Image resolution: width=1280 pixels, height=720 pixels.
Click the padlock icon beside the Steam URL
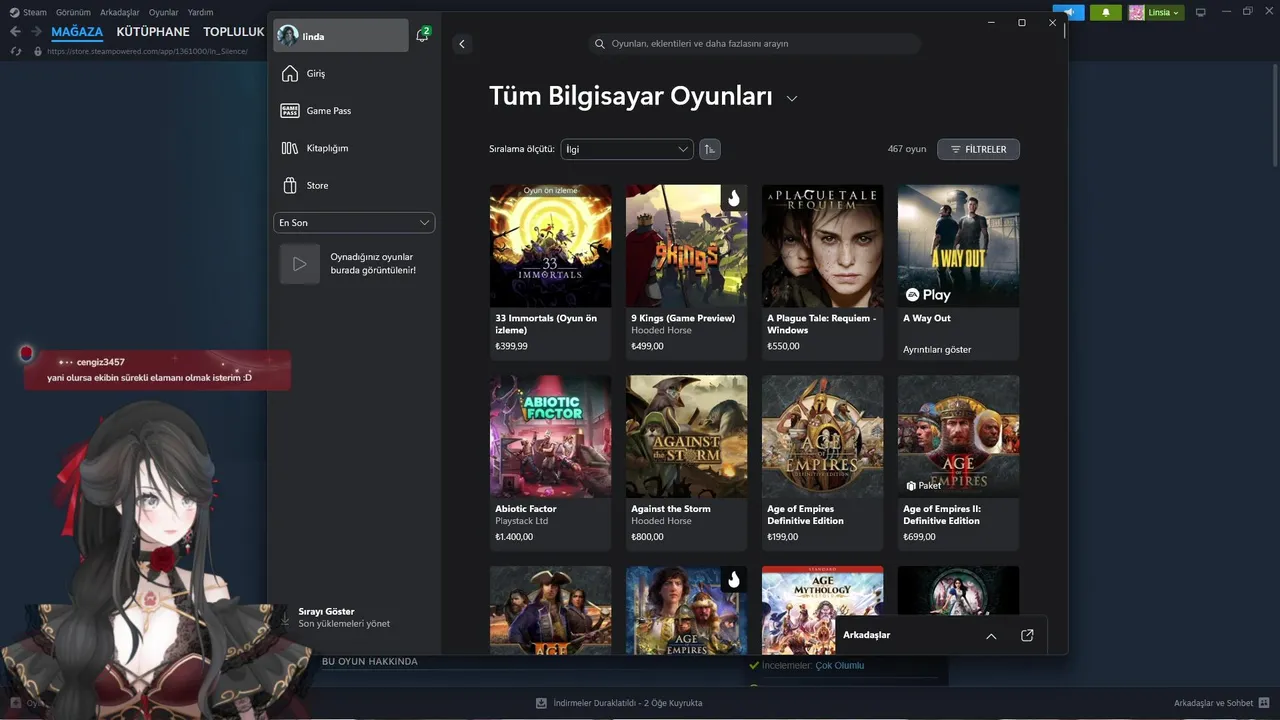[37, 51]
